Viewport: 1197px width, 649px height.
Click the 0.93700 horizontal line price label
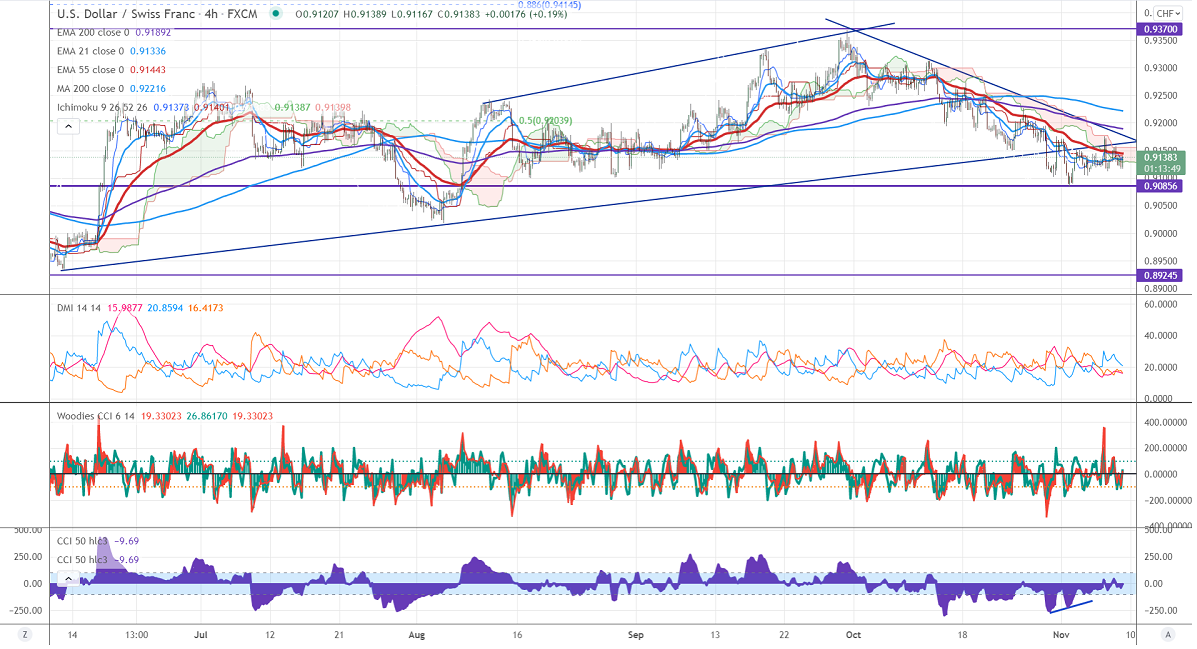(x=1160, y=29)
